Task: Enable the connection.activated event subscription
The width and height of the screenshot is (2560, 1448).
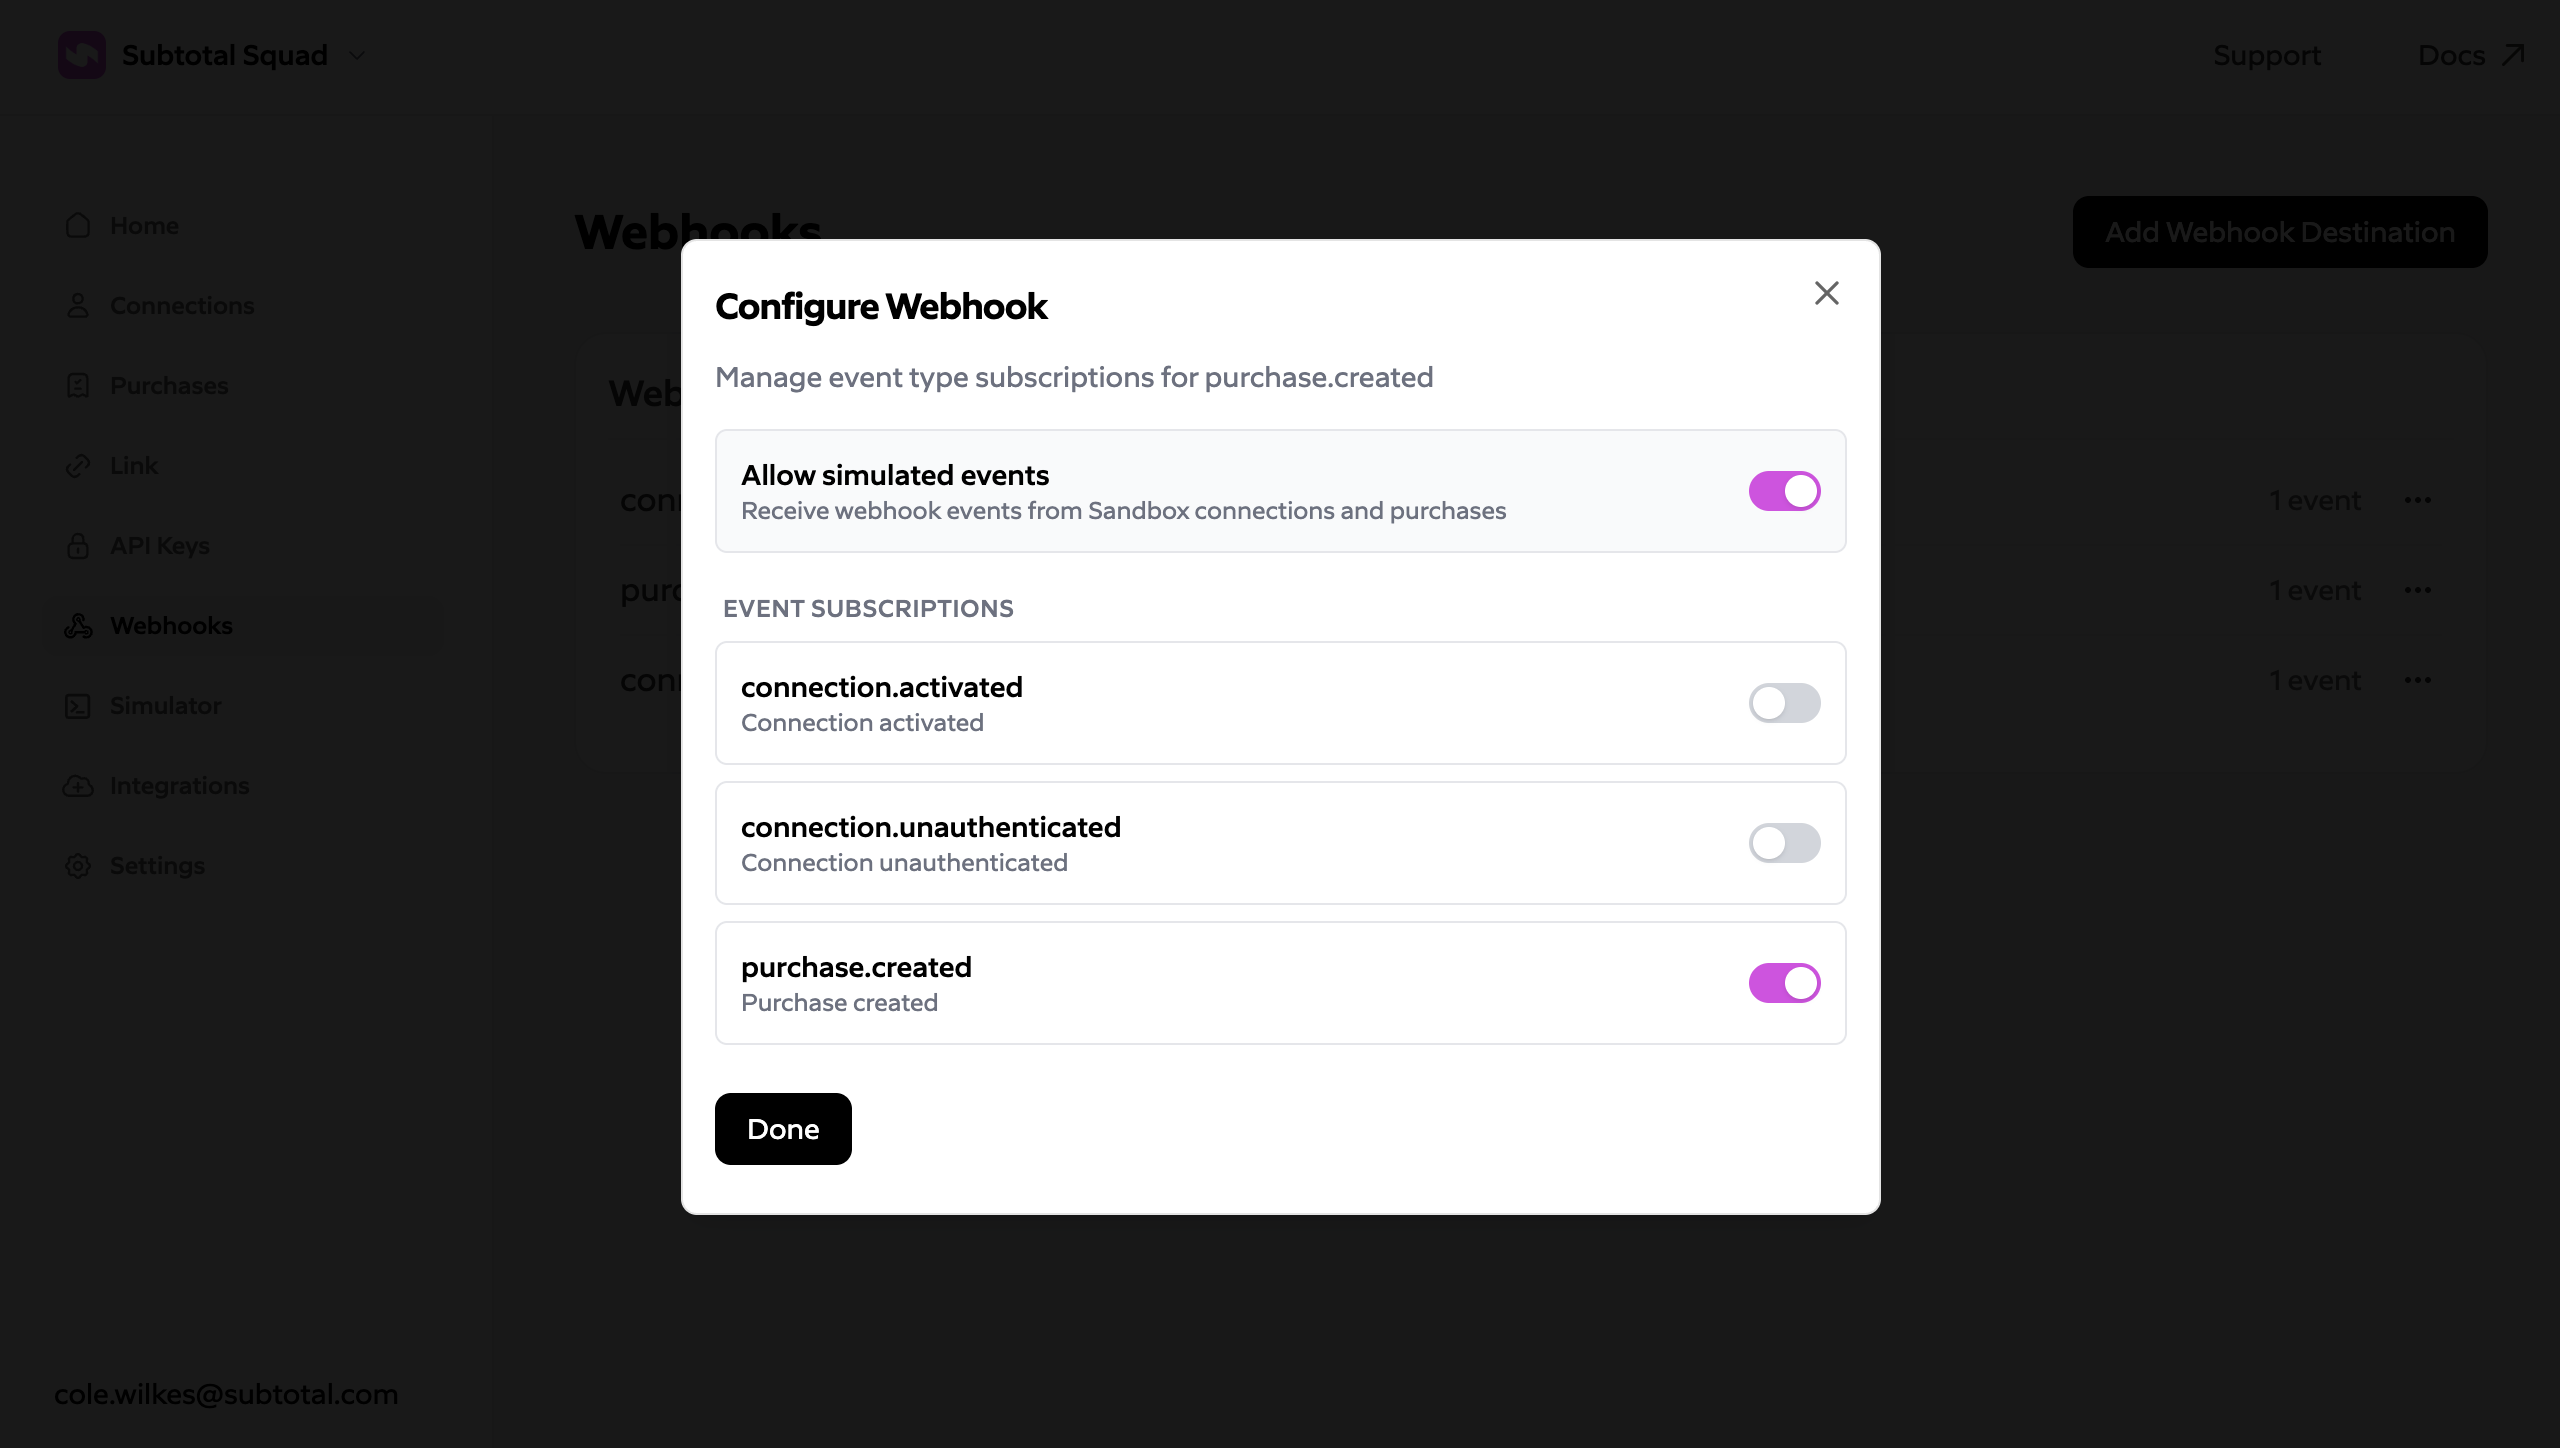Action: point(1784,703)
